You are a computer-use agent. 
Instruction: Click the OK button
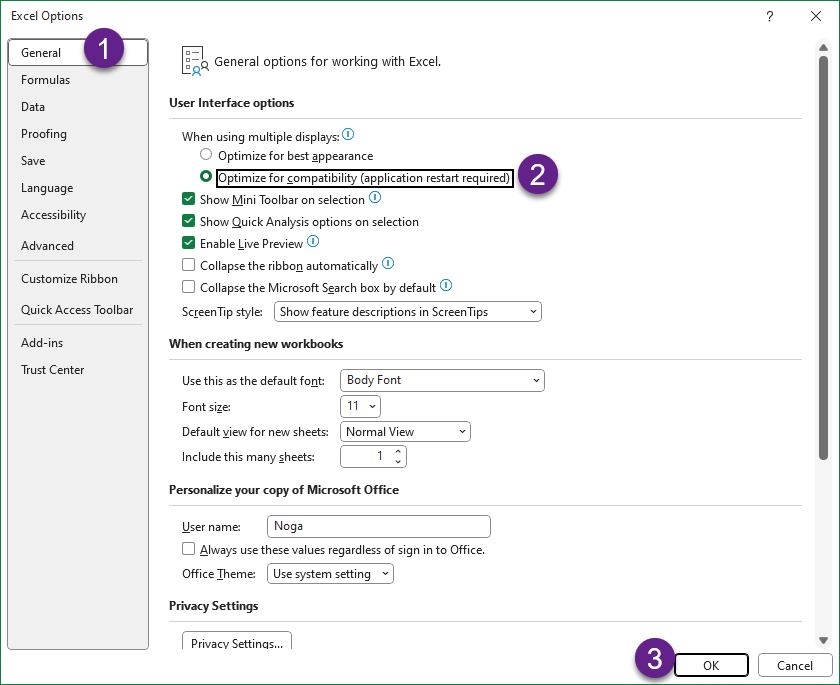(x=711, y=666)
